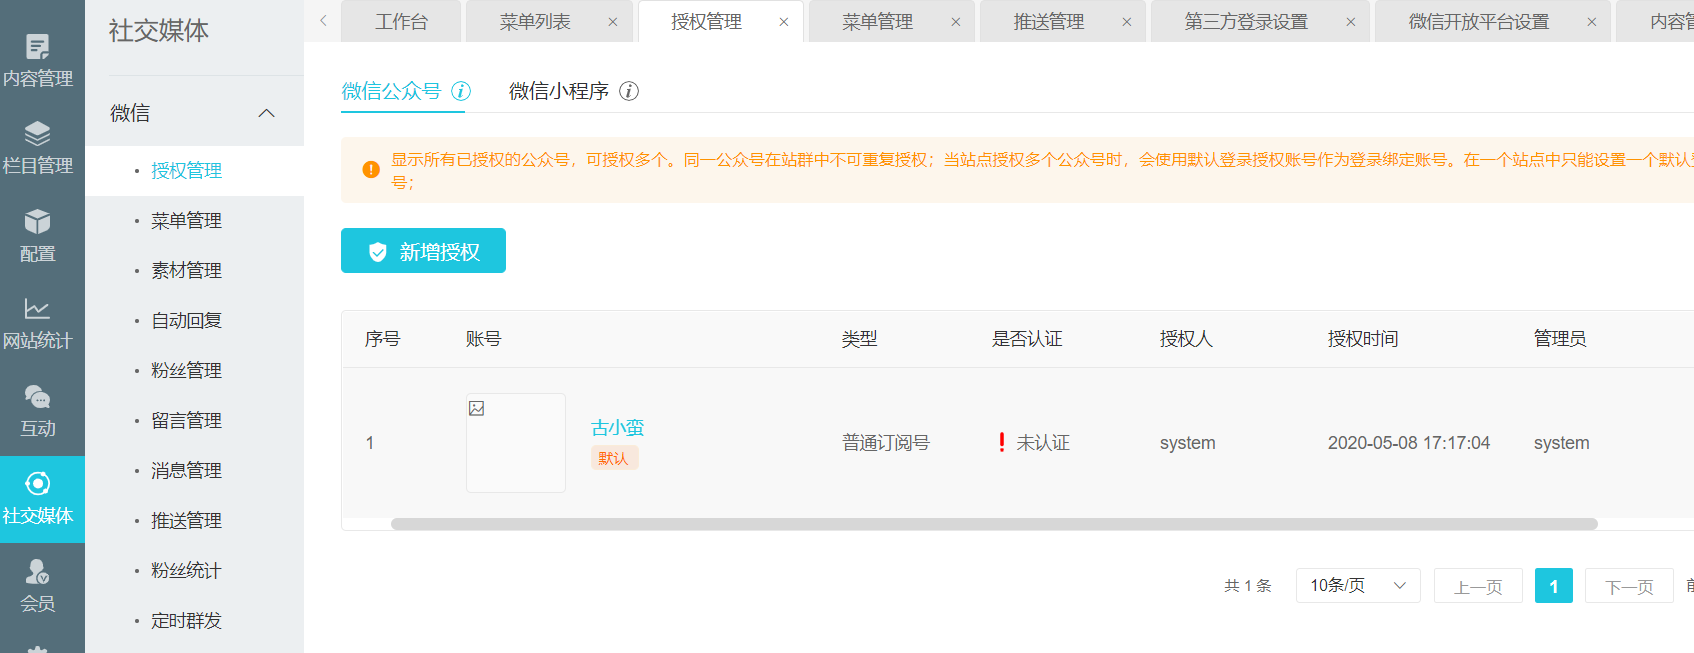Click the 社交媒体 panel title
The width and height of the screenshot is (1694, 653).
coord(159,31)
